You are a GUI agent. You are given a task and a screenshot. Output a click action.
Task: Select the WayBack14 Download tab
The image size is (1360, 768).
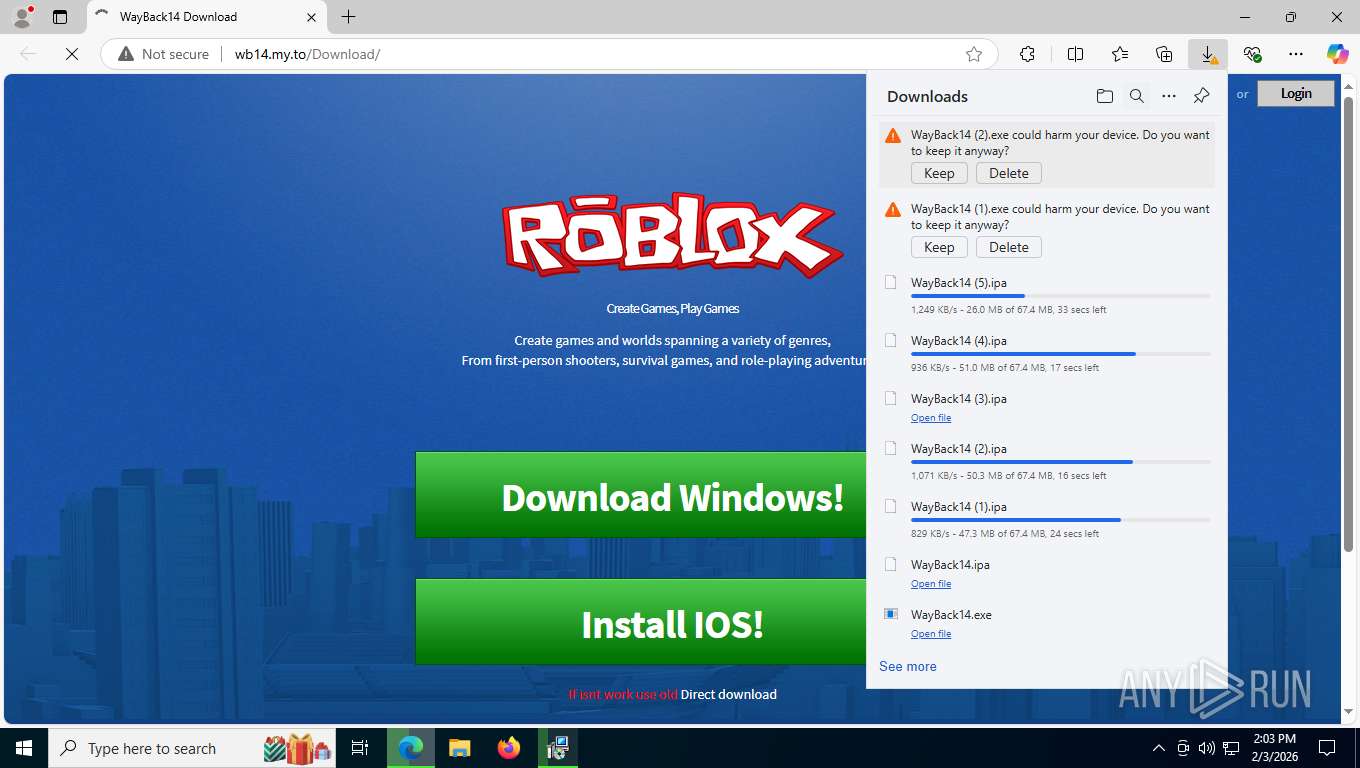click(x=206, y=17)
